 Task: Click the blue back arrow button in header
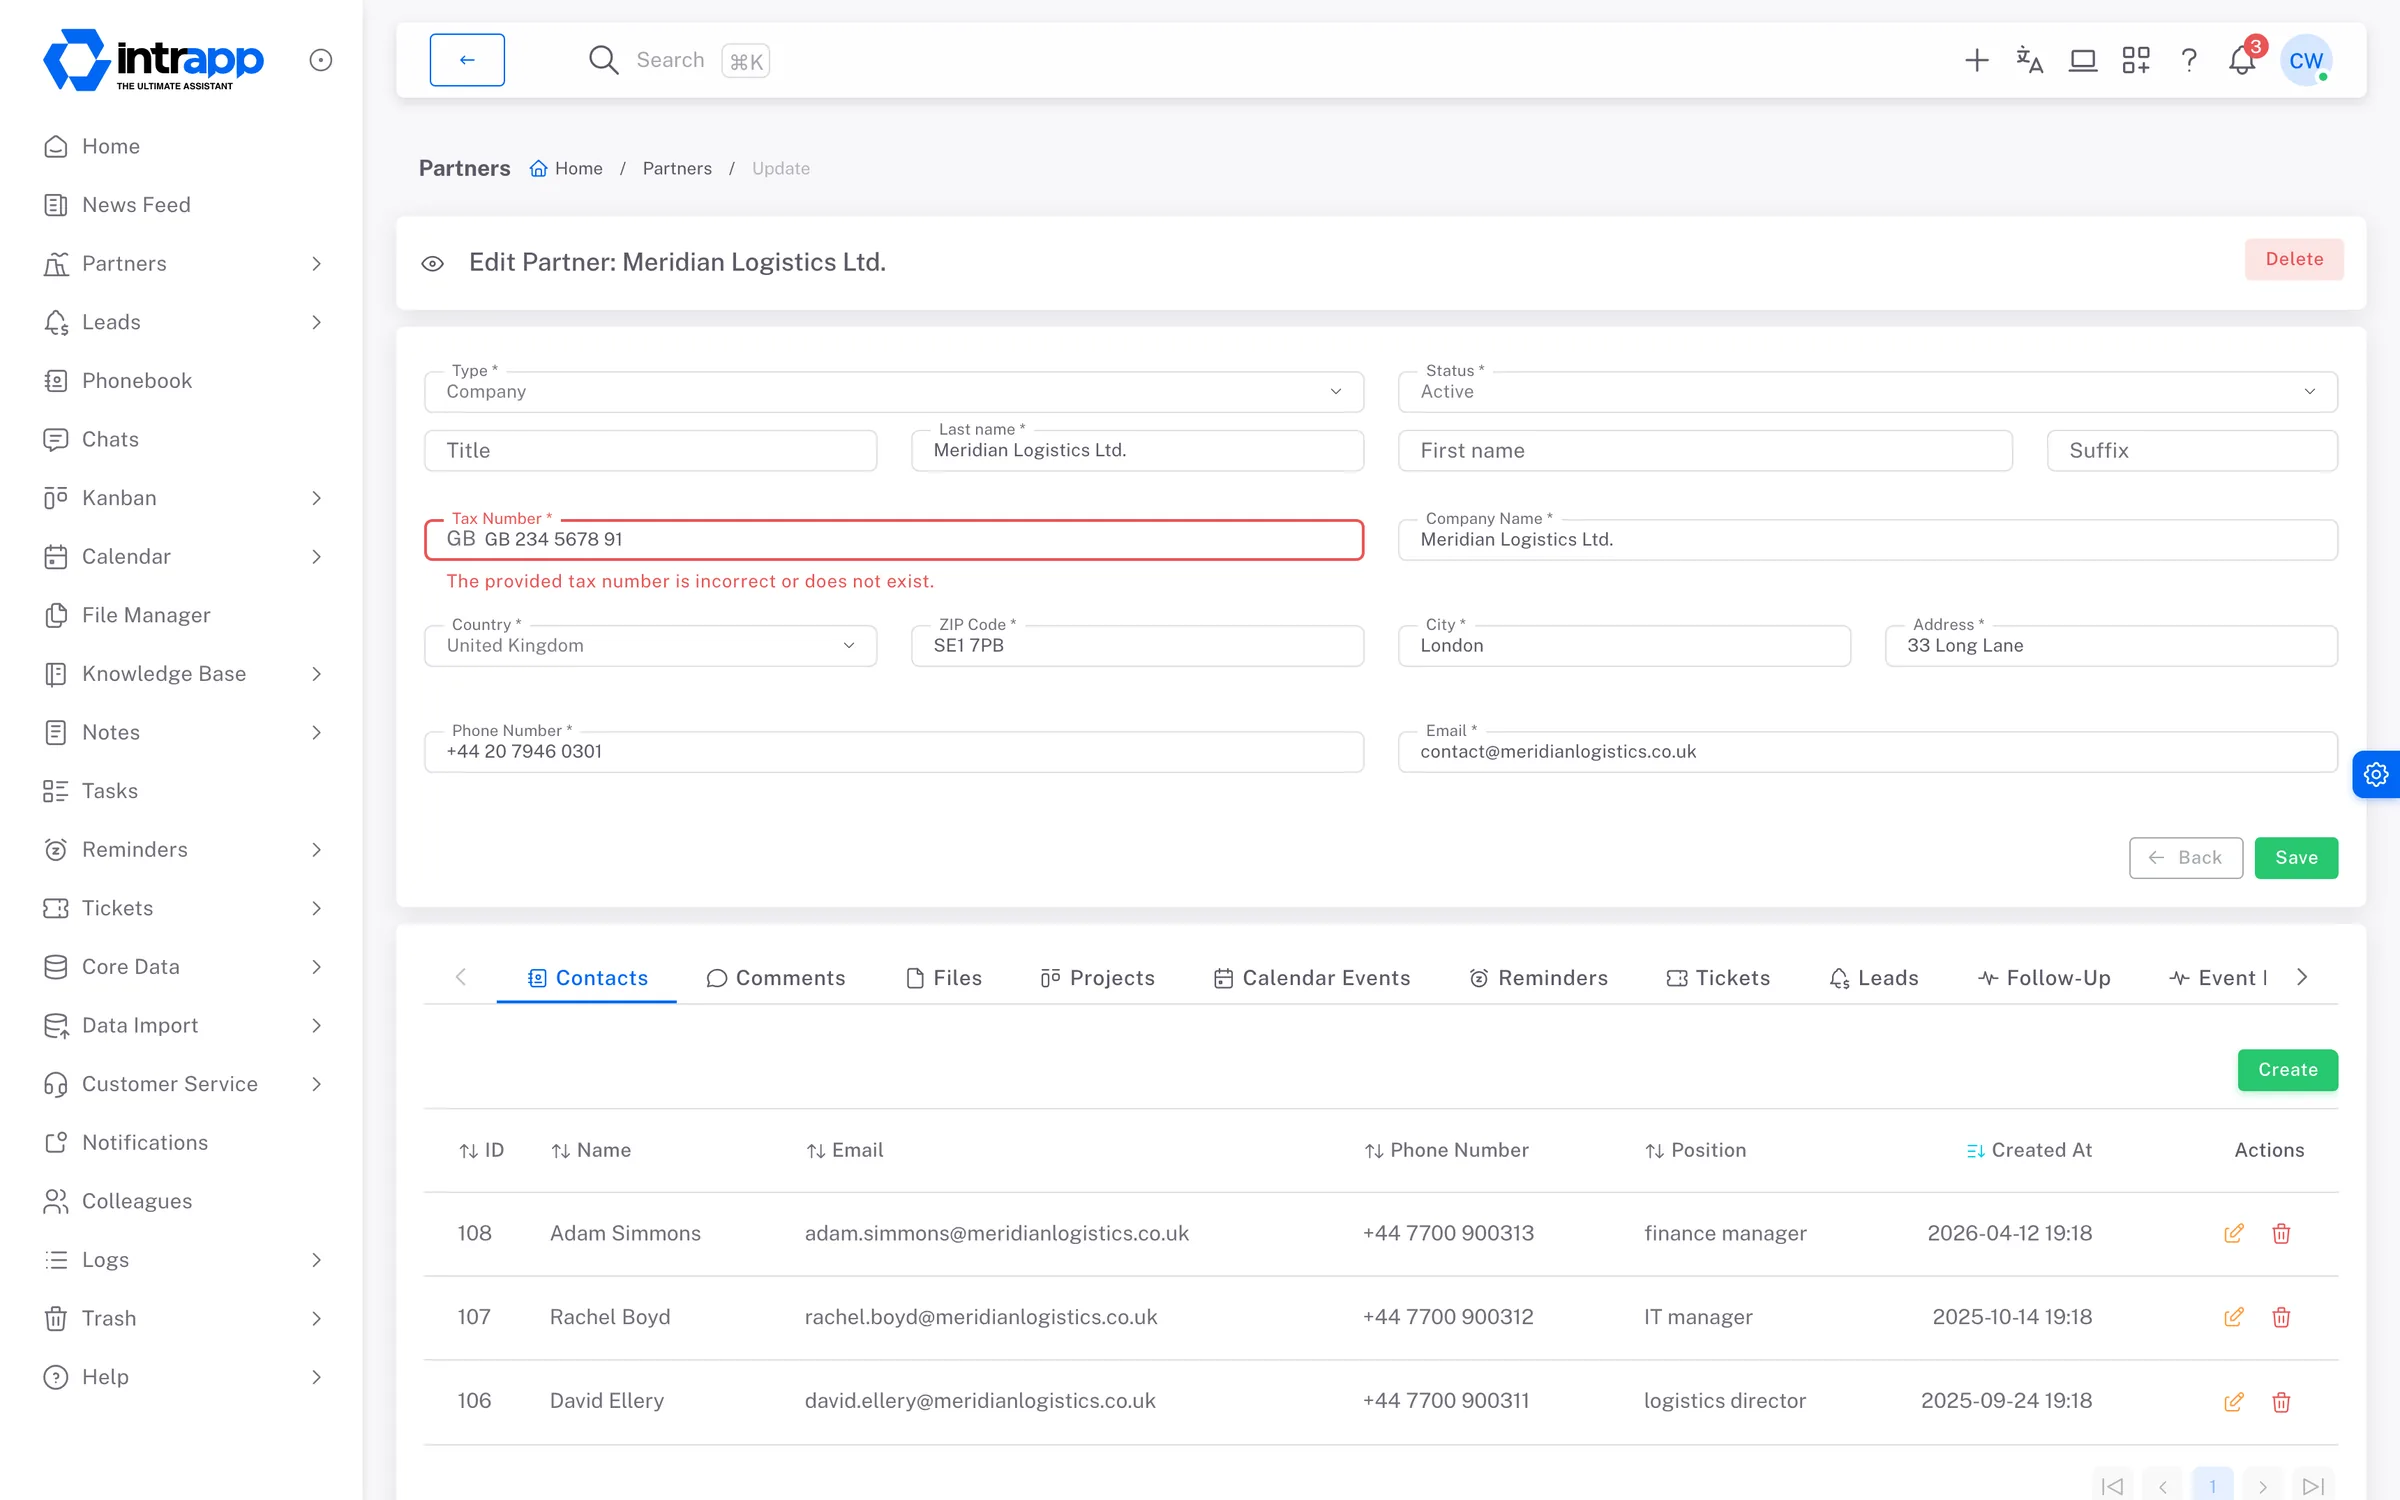(467, 60)
